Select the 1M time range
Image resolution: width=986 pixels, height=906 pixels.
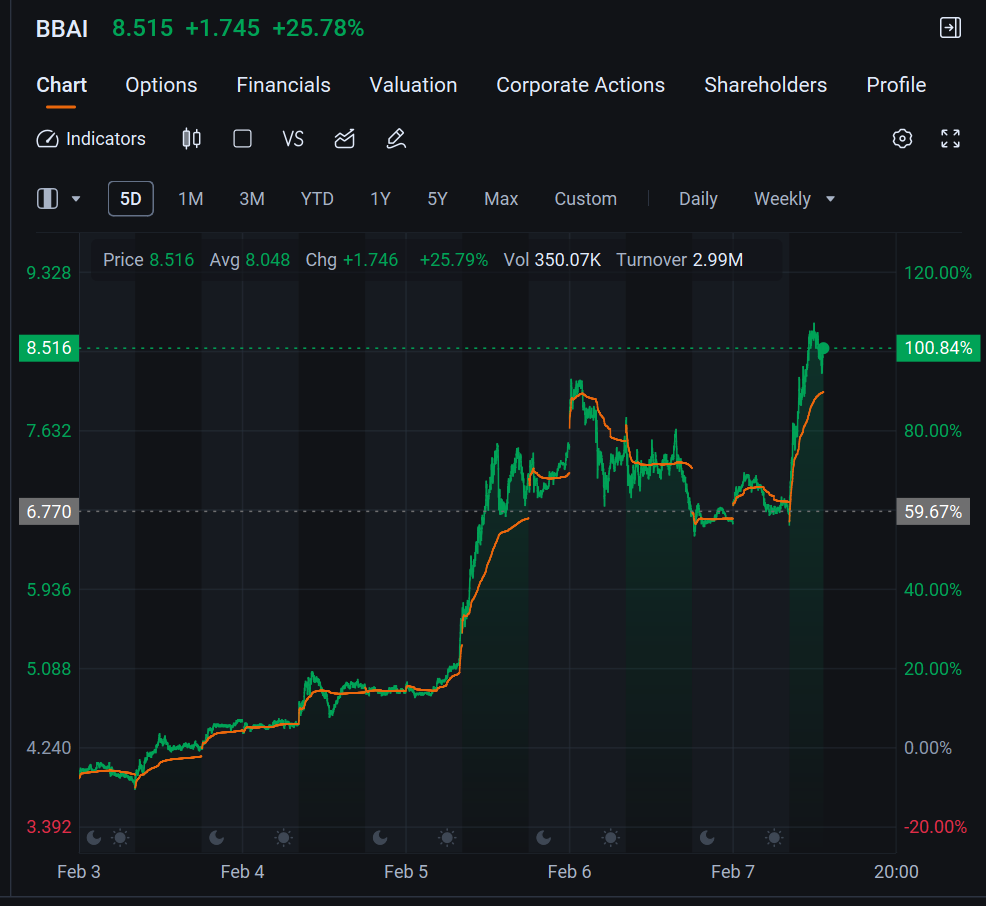click(x=191, y=199)
